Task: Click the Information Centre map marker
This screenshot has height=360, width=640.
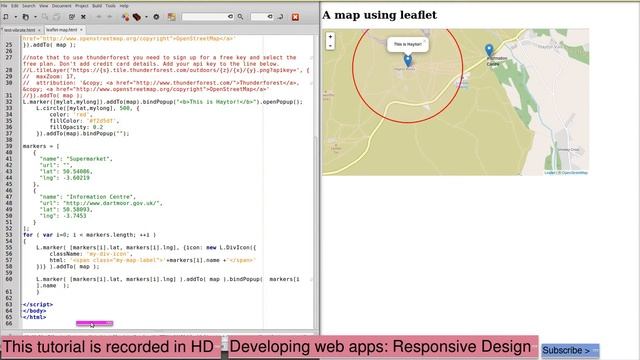Action: pos(489,51)
